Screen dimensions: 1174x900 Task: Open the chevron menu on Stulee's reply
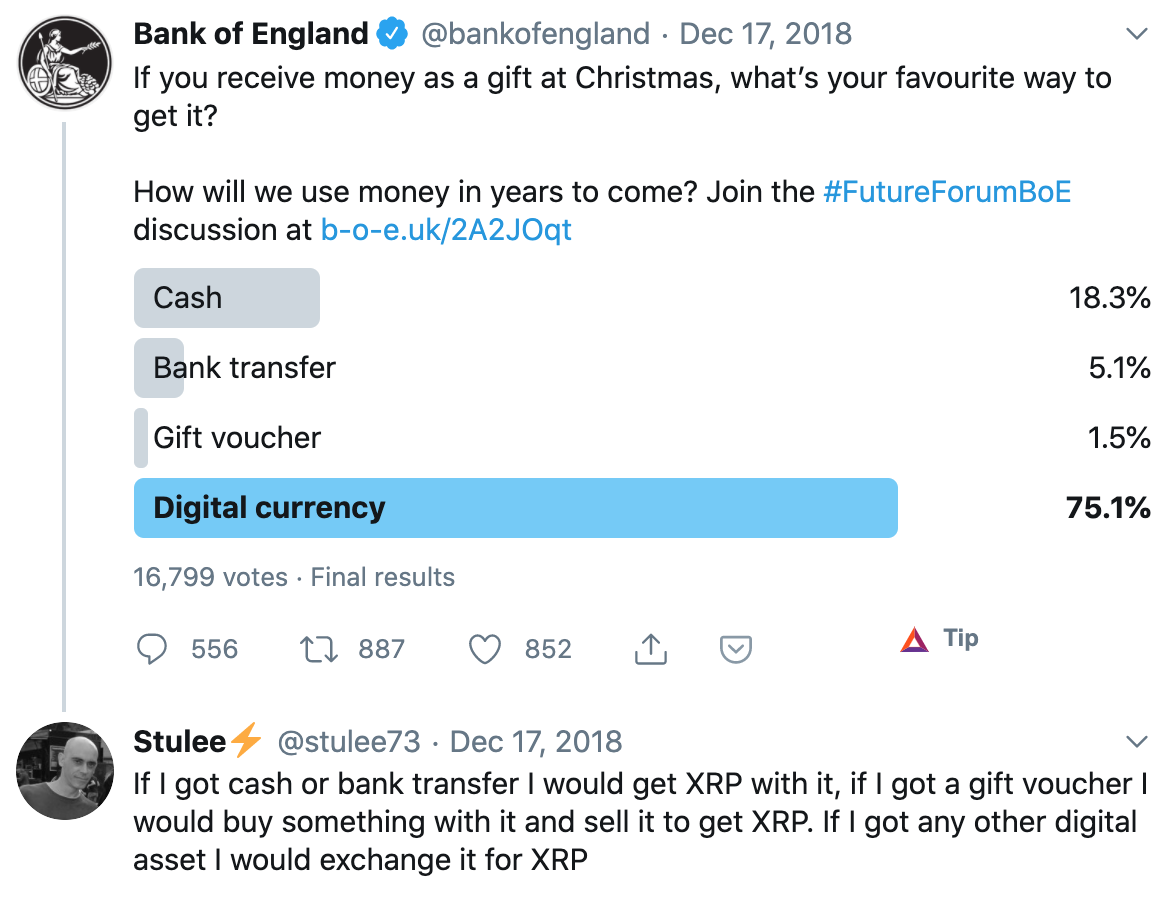[1137, 742]
